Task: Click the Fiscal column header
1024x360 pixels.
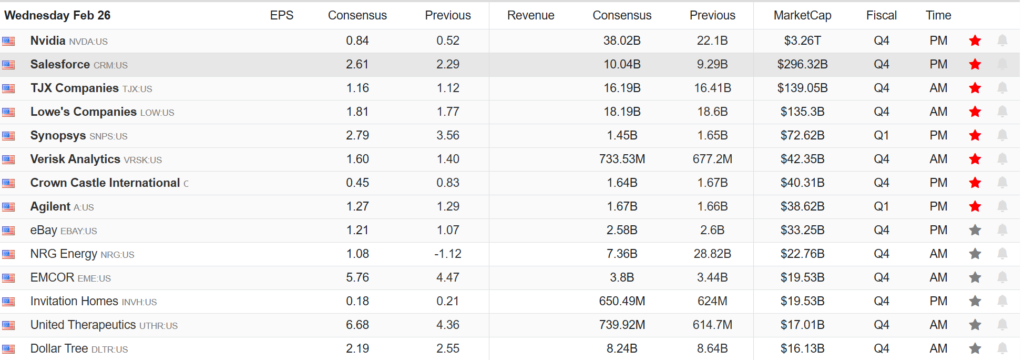Action: pyautogui.click(x=882, y=15)
